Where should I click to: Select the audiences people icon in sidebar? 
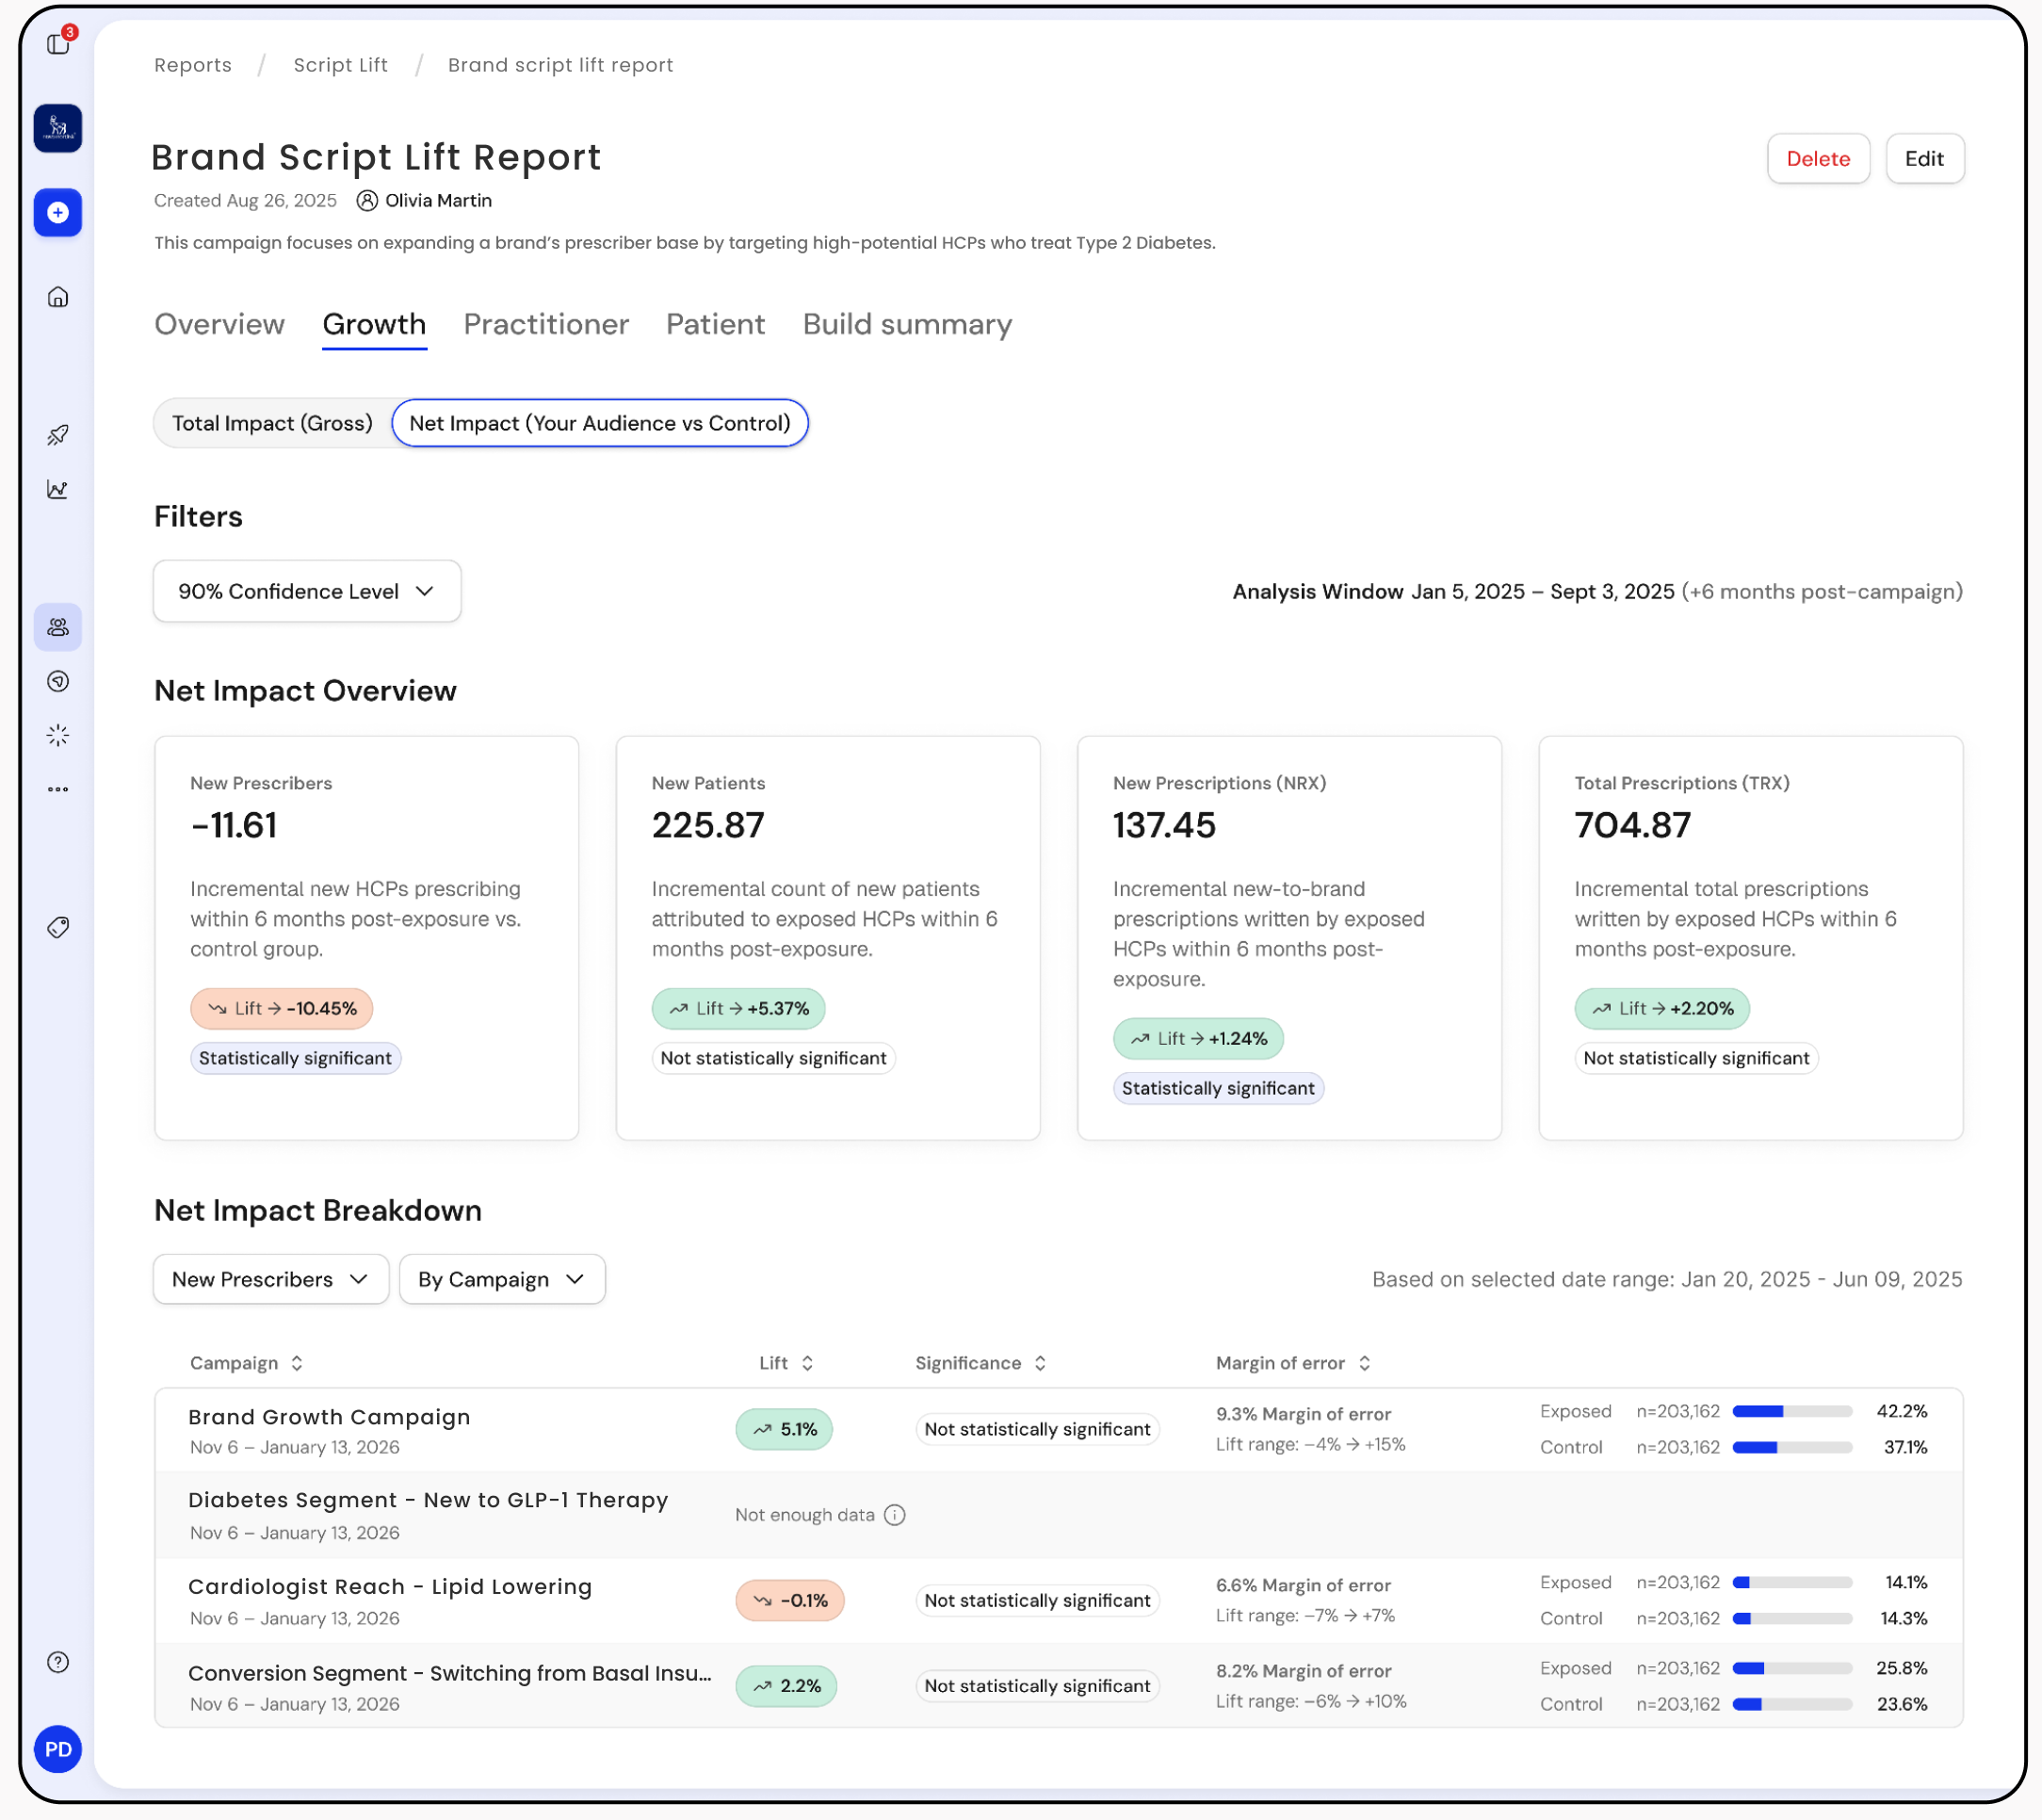(x=58, y=627)
